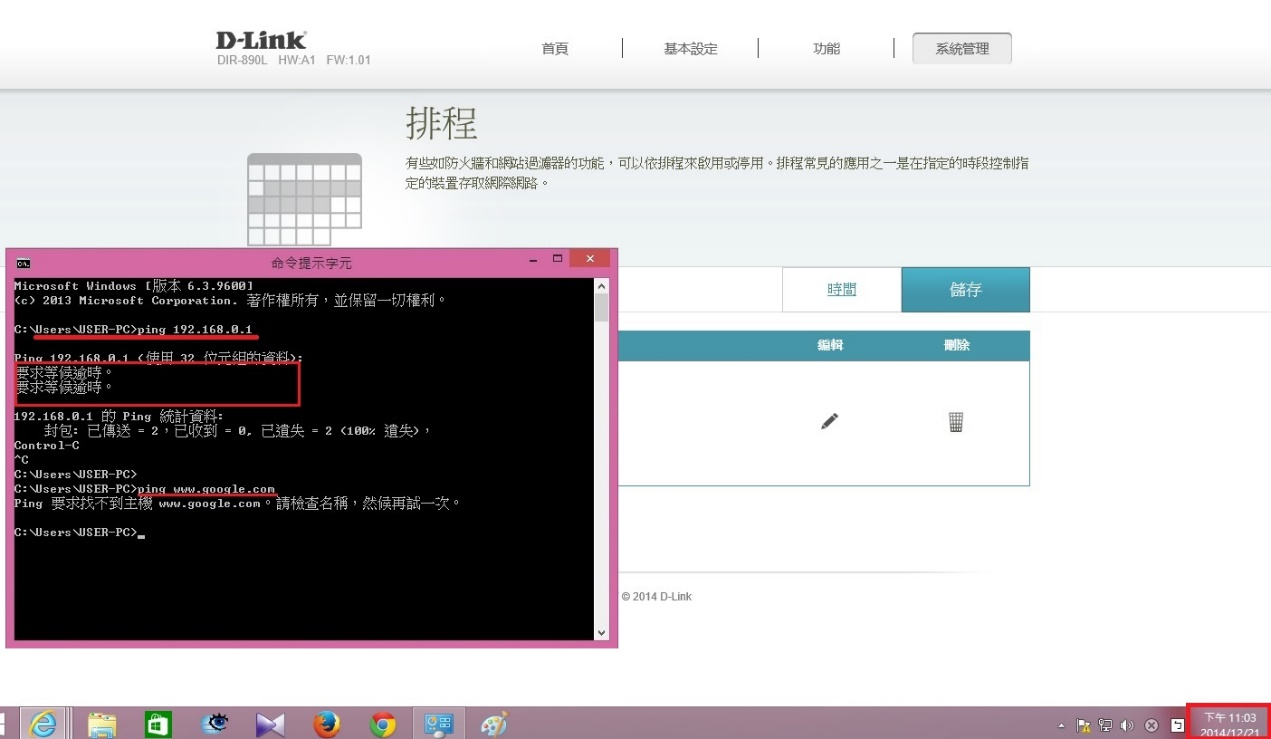Click the trash can delete icon
Screen dimensions: 1271x739
tap(956, 422)
